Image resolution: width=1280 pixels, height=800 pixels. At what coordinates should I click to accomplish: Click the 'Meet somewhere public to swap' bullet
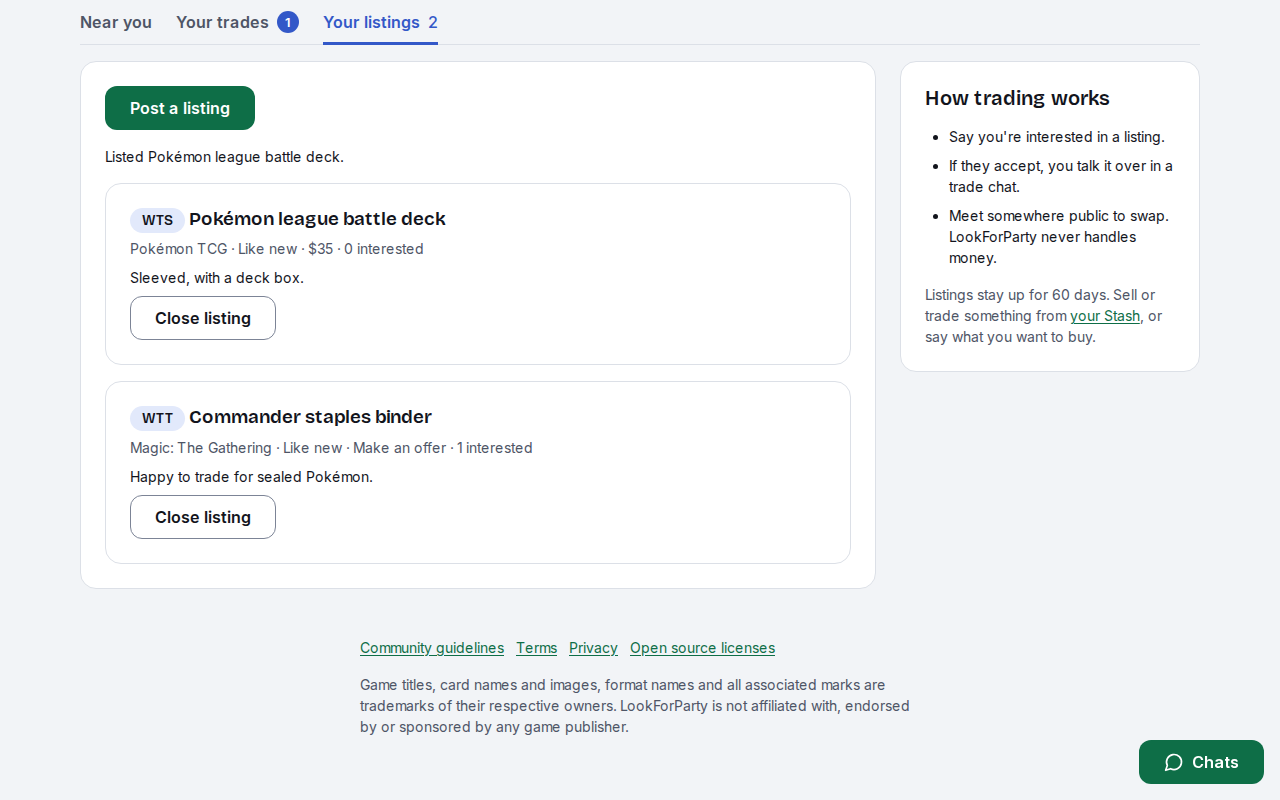tap(1059, 237)
